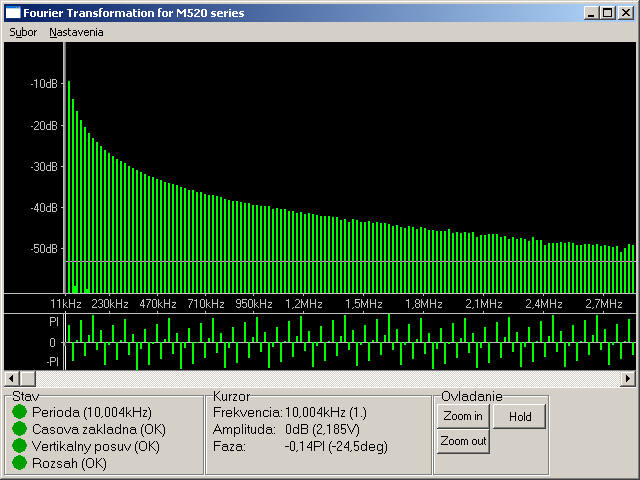Viewport: 640px width, 480px height.
Task: Click the -10dB amplitude axis label
Action: [x=44, y=84]
